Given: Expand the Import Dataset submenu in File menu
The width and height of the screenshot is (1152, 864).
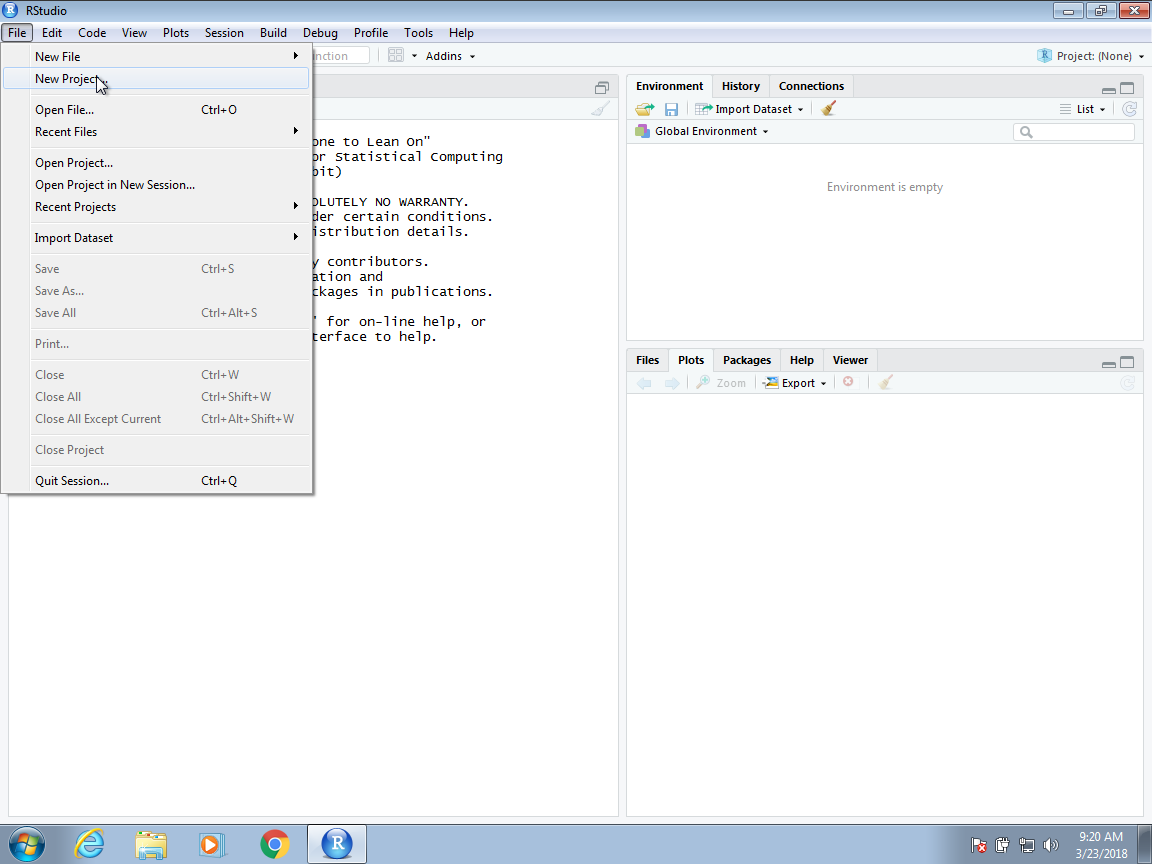Looking at the screenshot, I should click(x=156, y=237).
